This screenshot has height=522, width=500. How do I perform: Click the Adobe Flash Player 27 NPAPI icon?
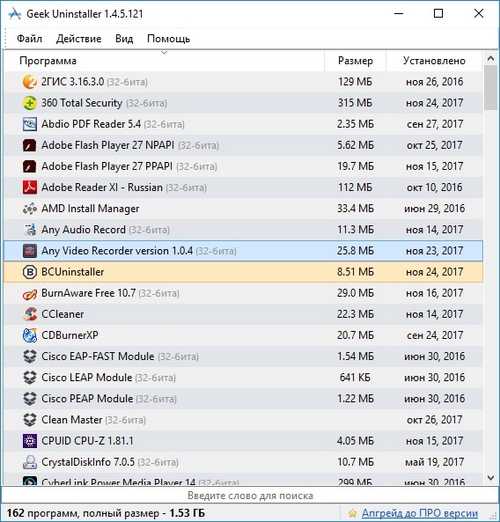pyautogui.click(x=29, y=145)
